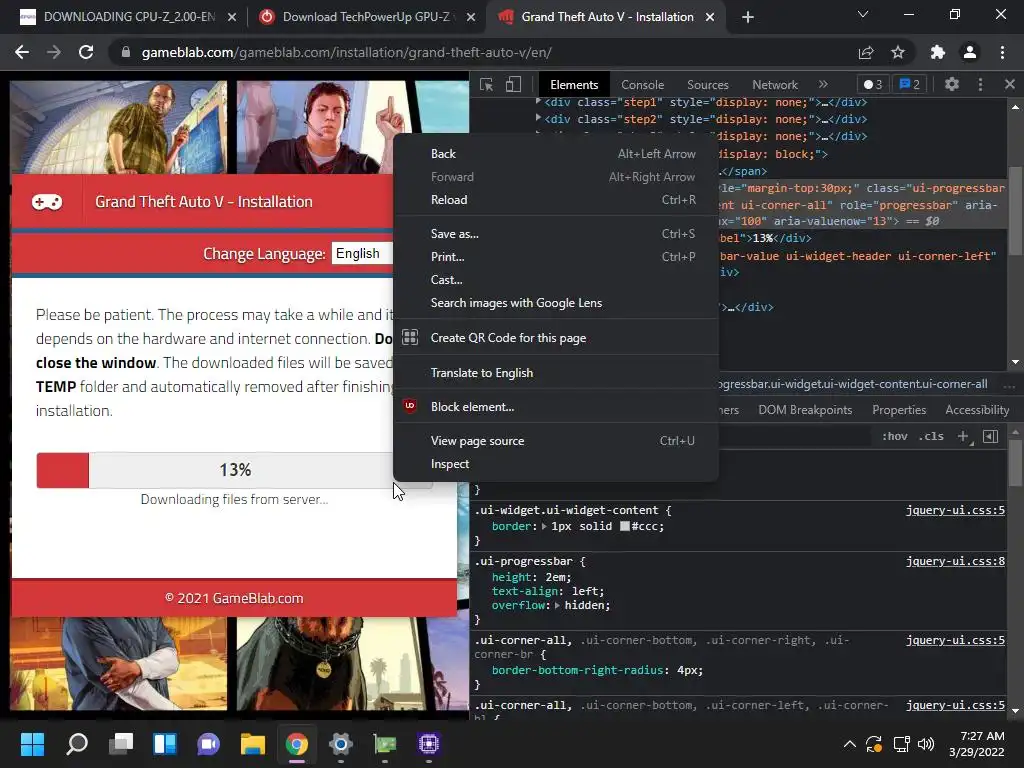The image size is (1024, 768).
Task: Toggle the .cls class editor button
Action: tap(931, 436)
